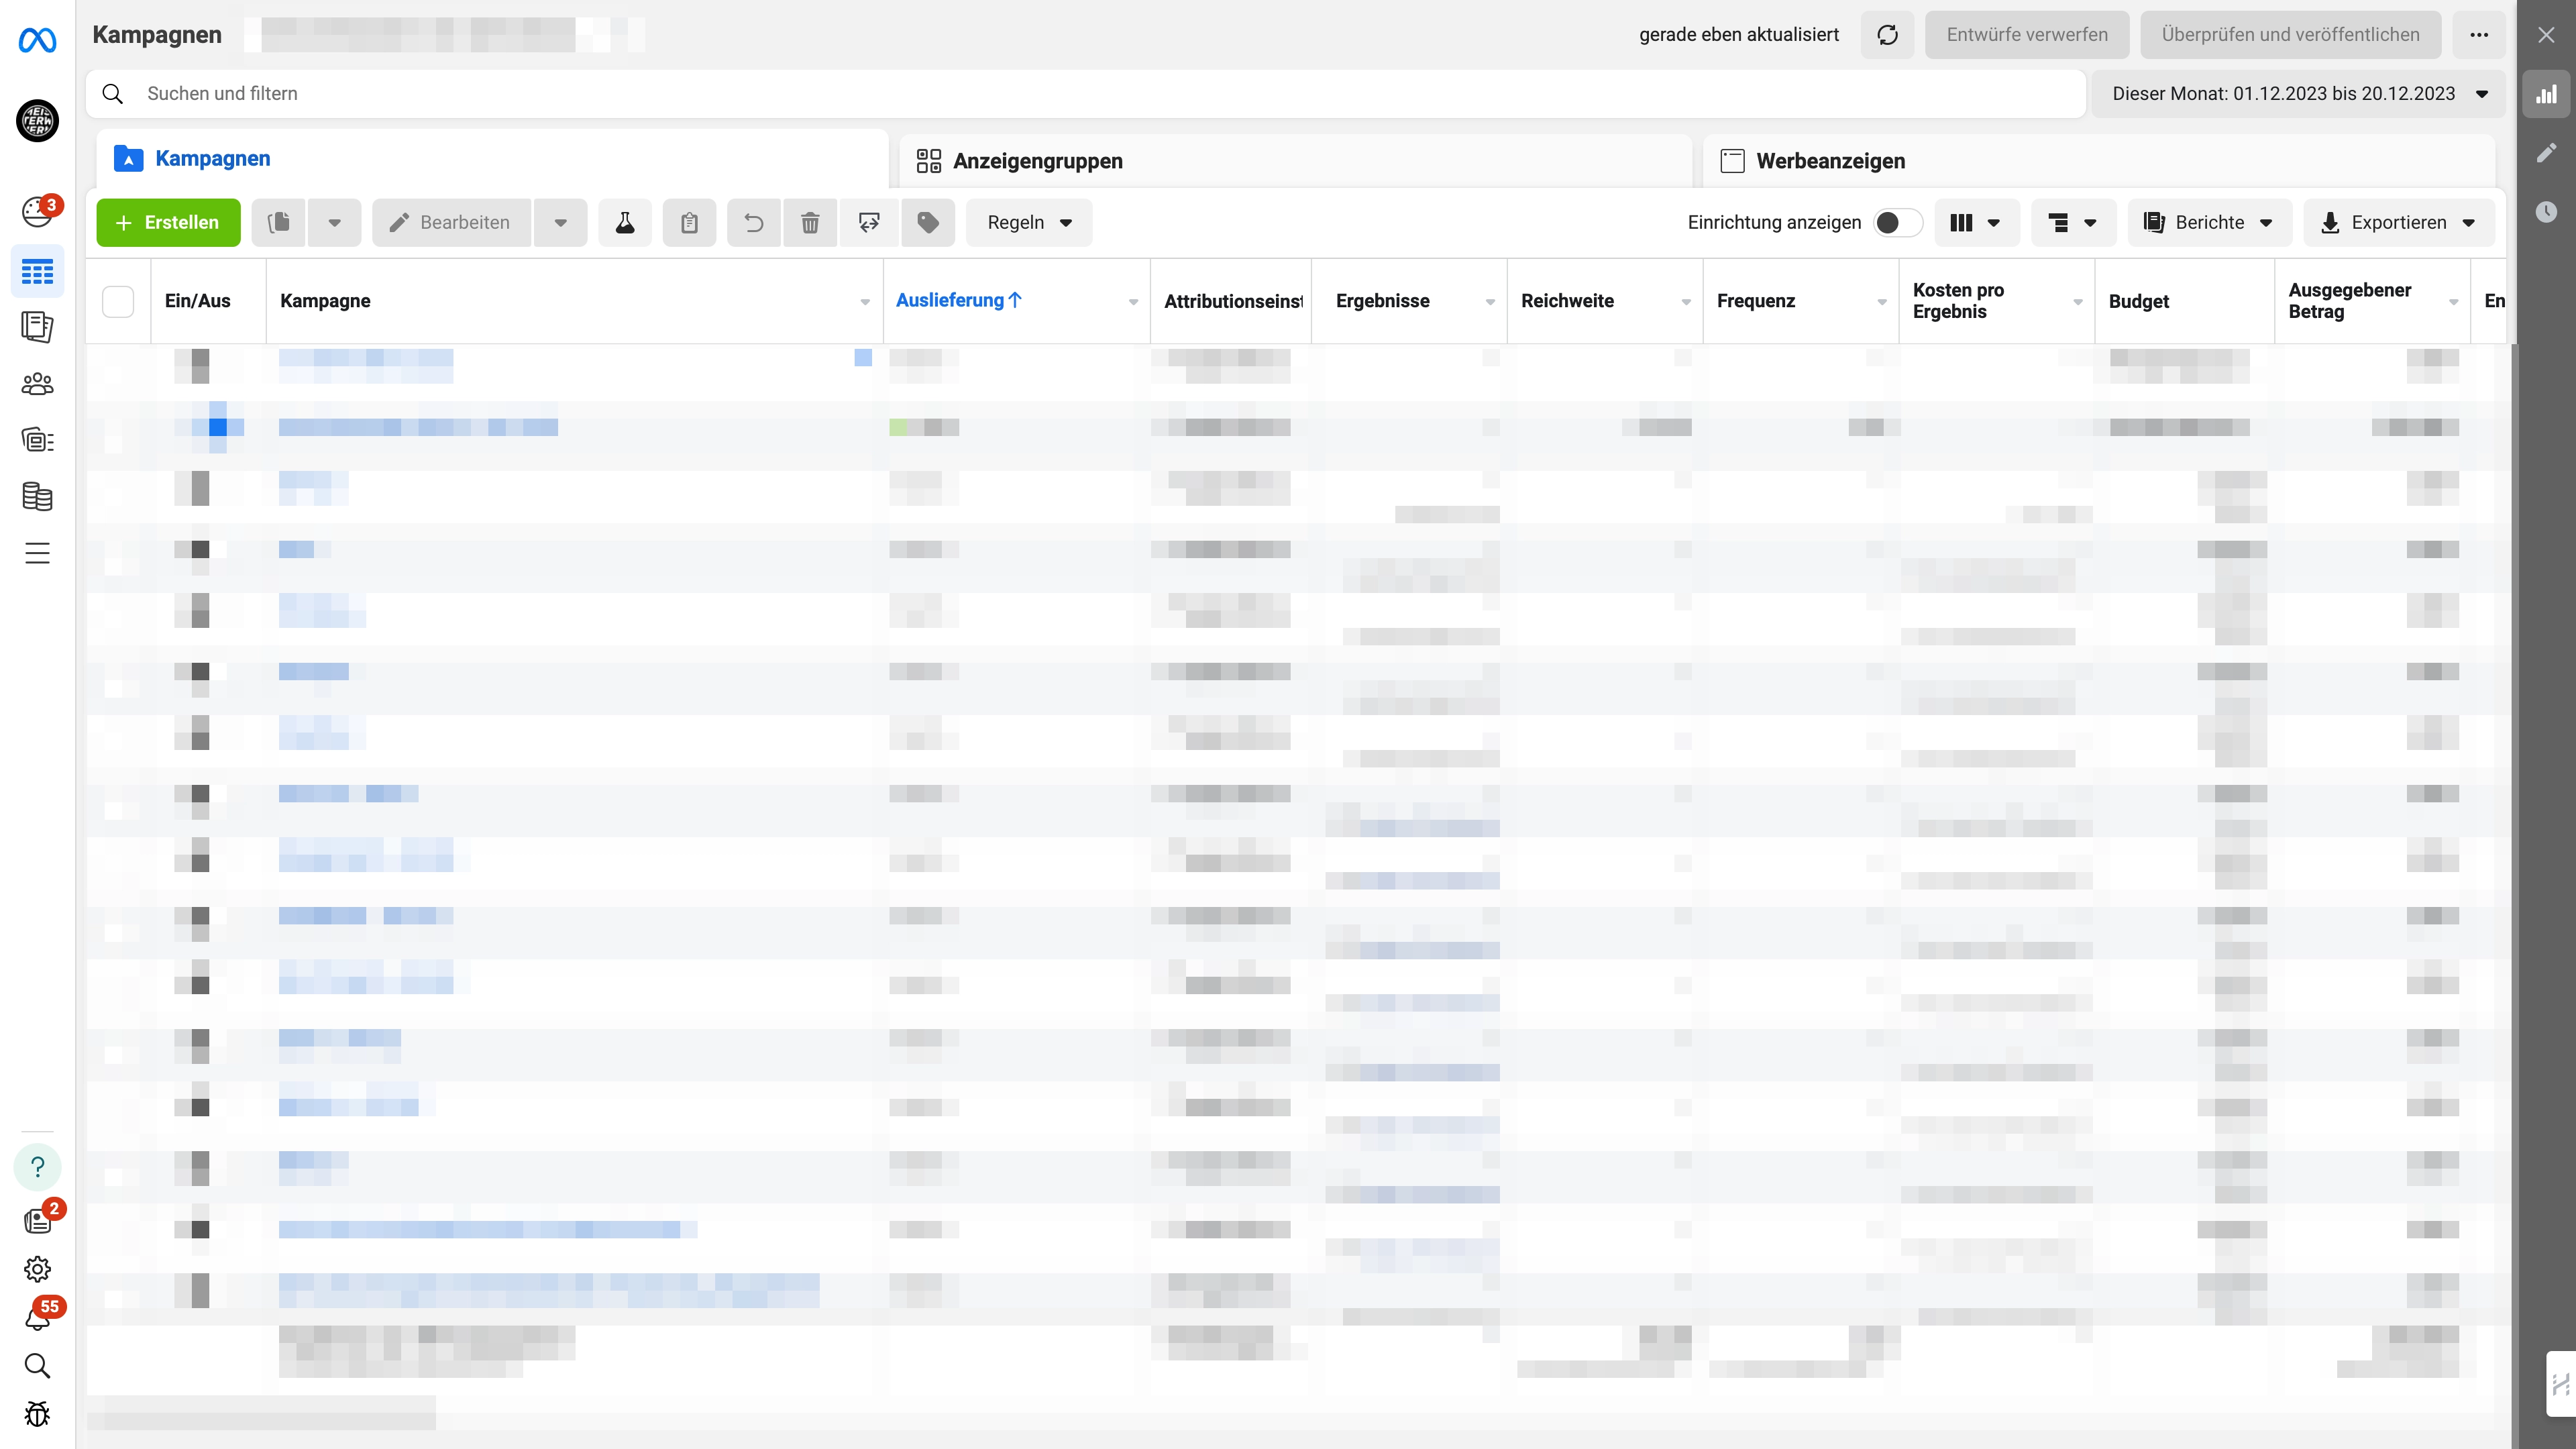The width and height of the screenshot is (2576, 1449).
Task: Open the All tools hamburger menu
Action: 37,553
